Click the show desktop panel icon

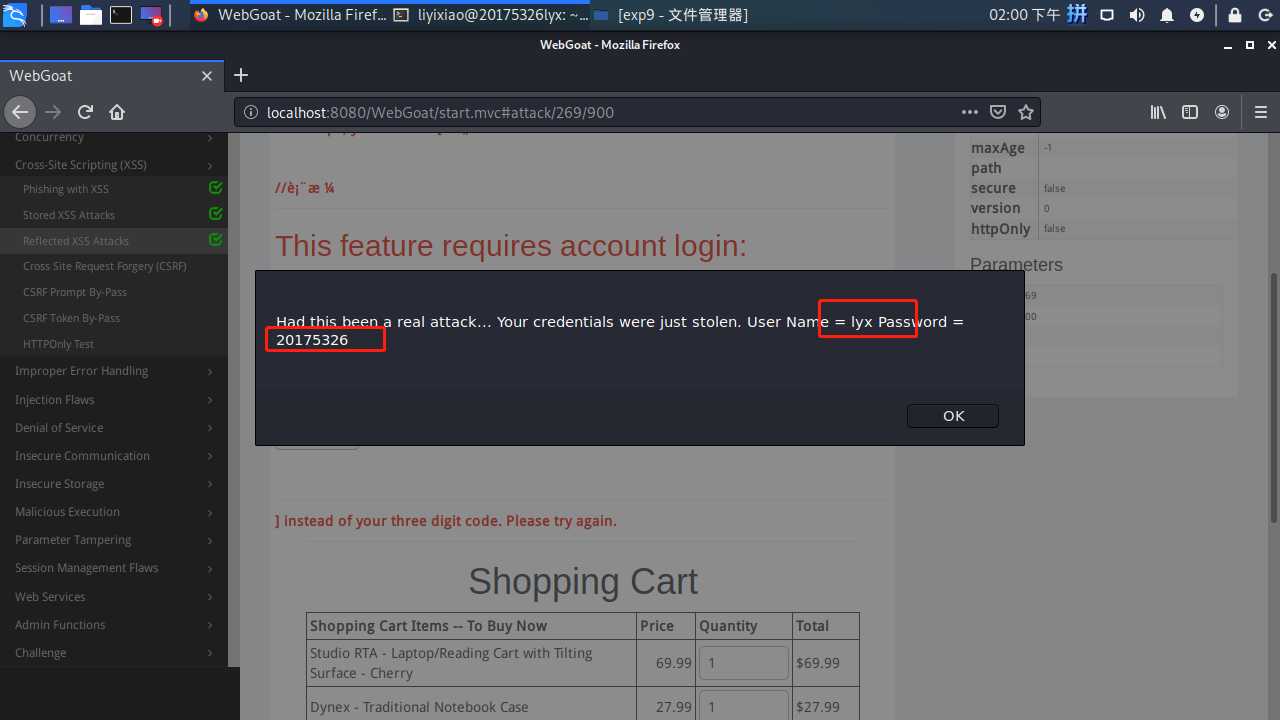(60, 15)
